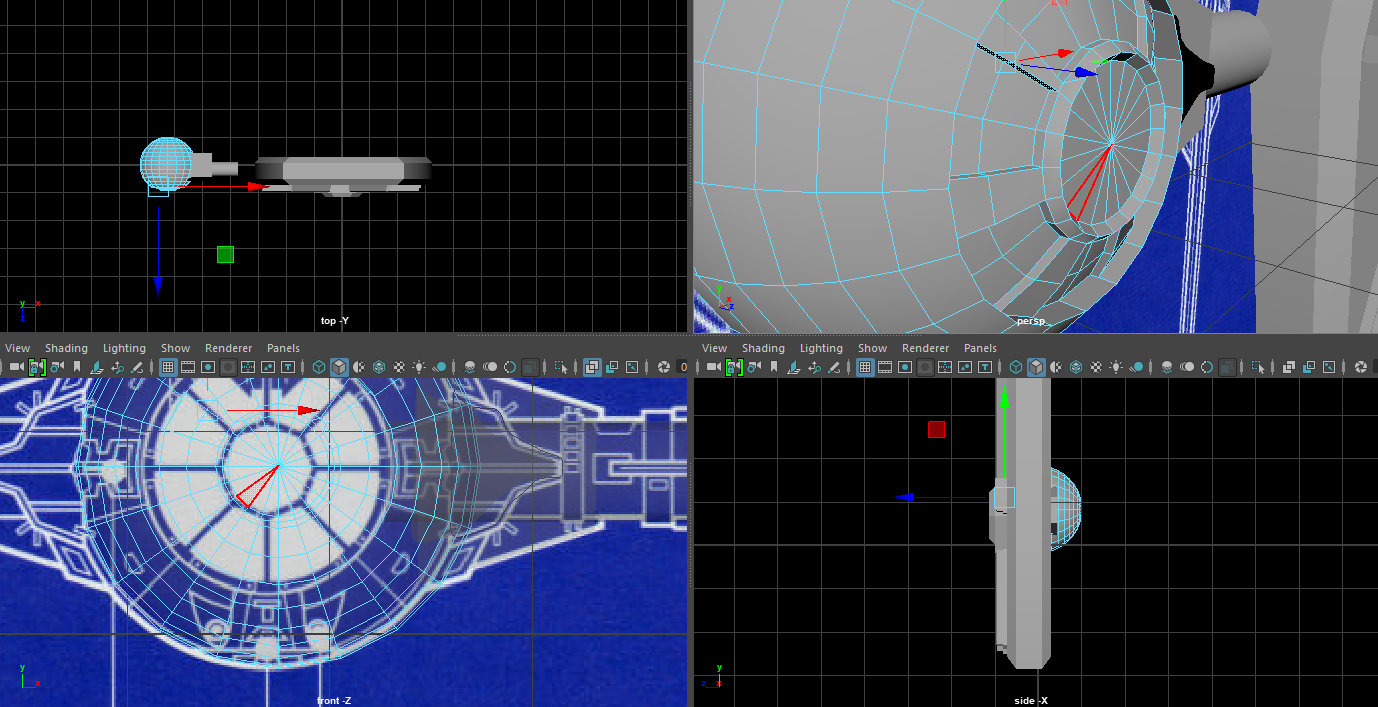The height and width of the screenshot is (707, 1378).
Task: Click green Y-axis arrow in side view
Action: [x=1004, y=397]
